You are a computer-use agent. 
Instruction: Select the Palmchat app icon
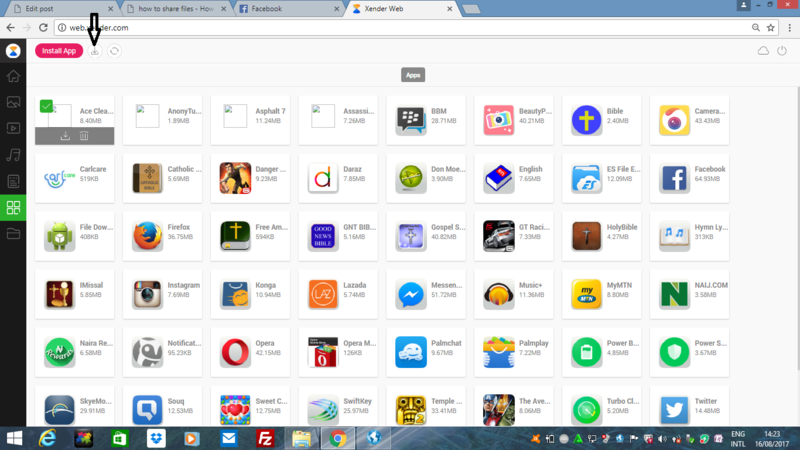tap(410, 352)
